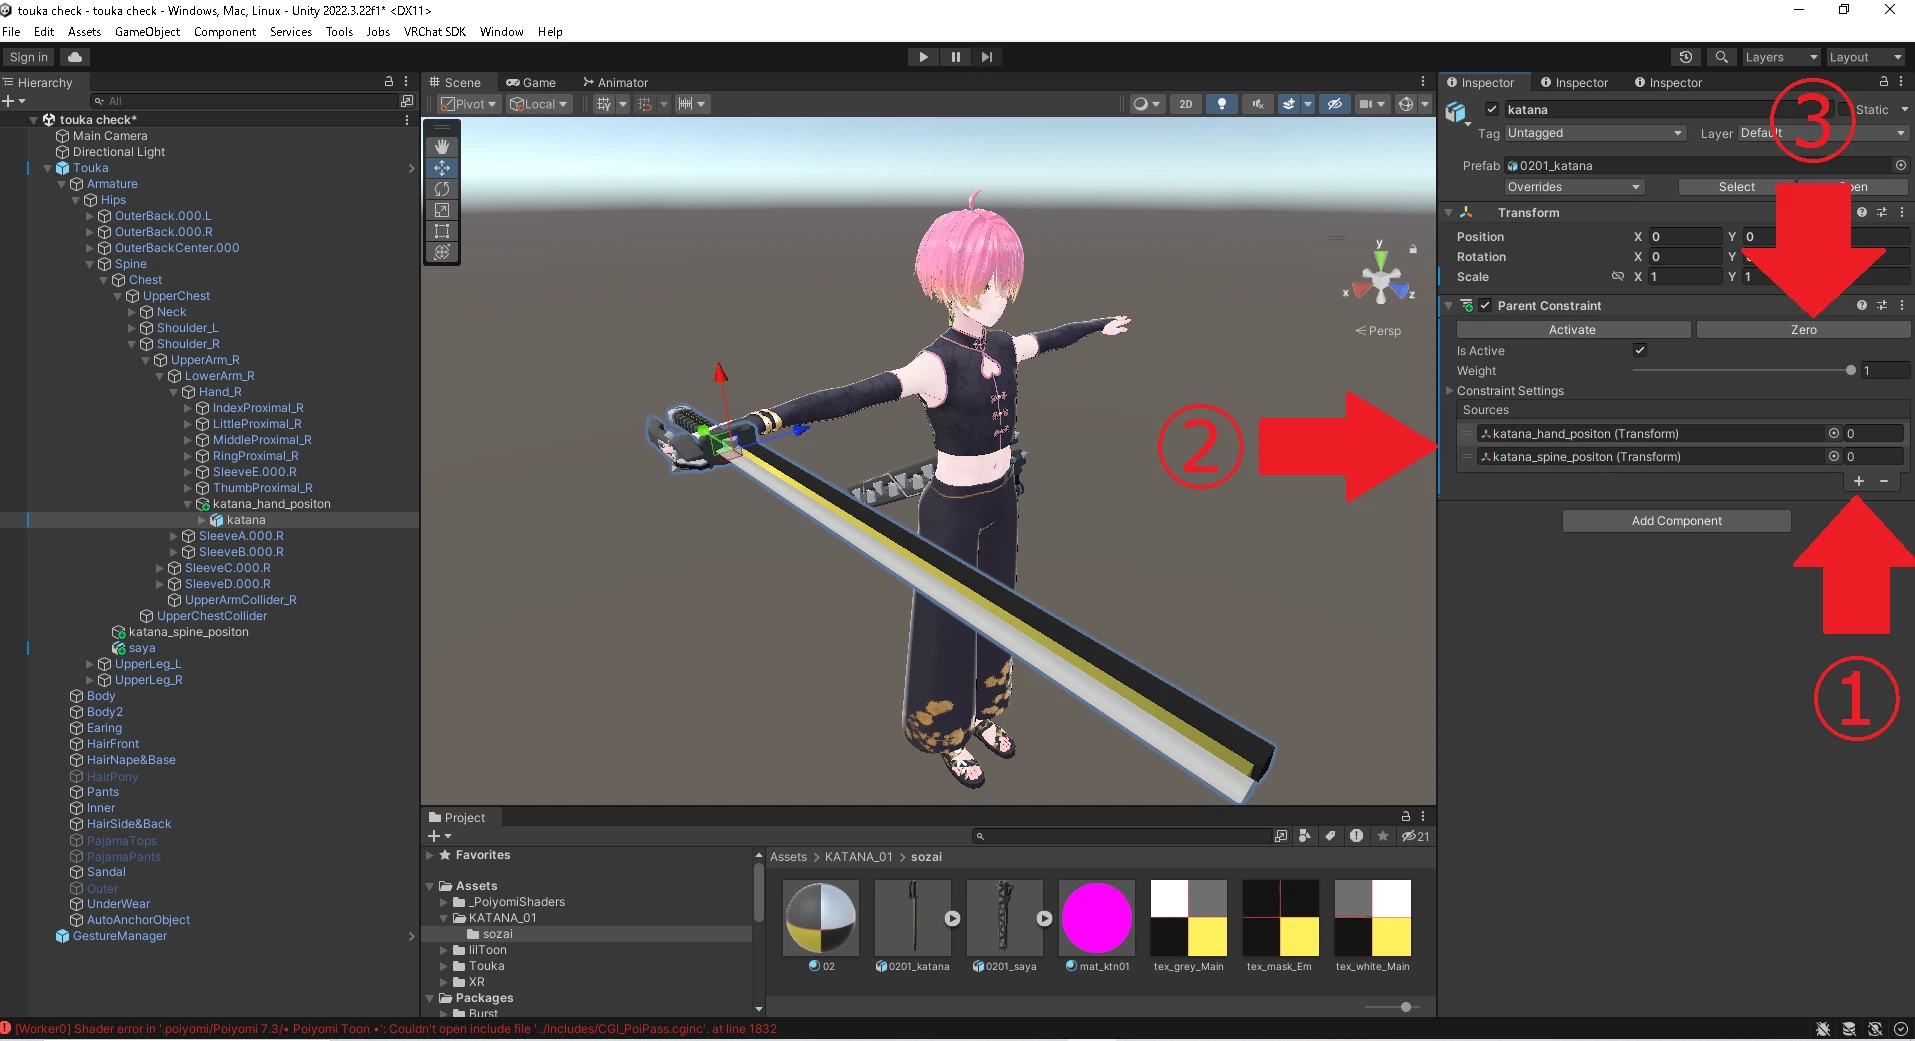The width and height of the screenshot is (1915, 1041).
Task: Toggle grid snapping icon
Action: pyautogui.click(x=645, y=104)
